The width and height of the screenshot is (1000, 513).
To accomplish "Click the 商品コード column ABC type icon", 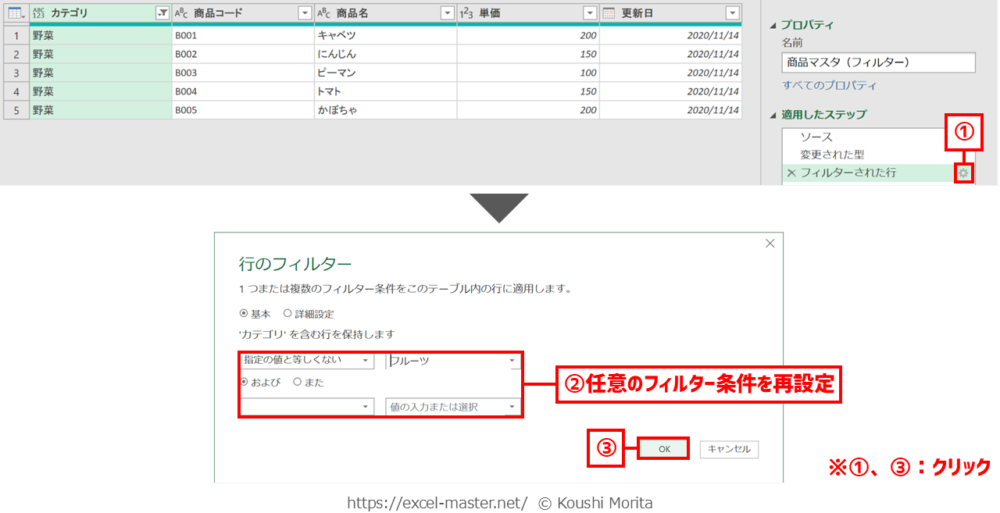I will [x=181, y=13].
